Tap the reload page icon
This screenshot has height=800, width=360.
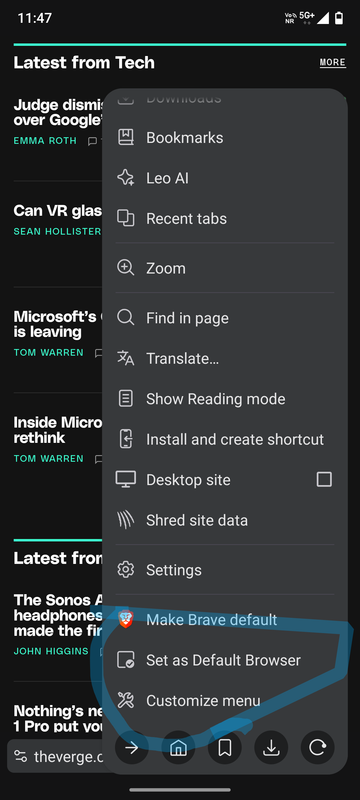[x=318, y=748]
